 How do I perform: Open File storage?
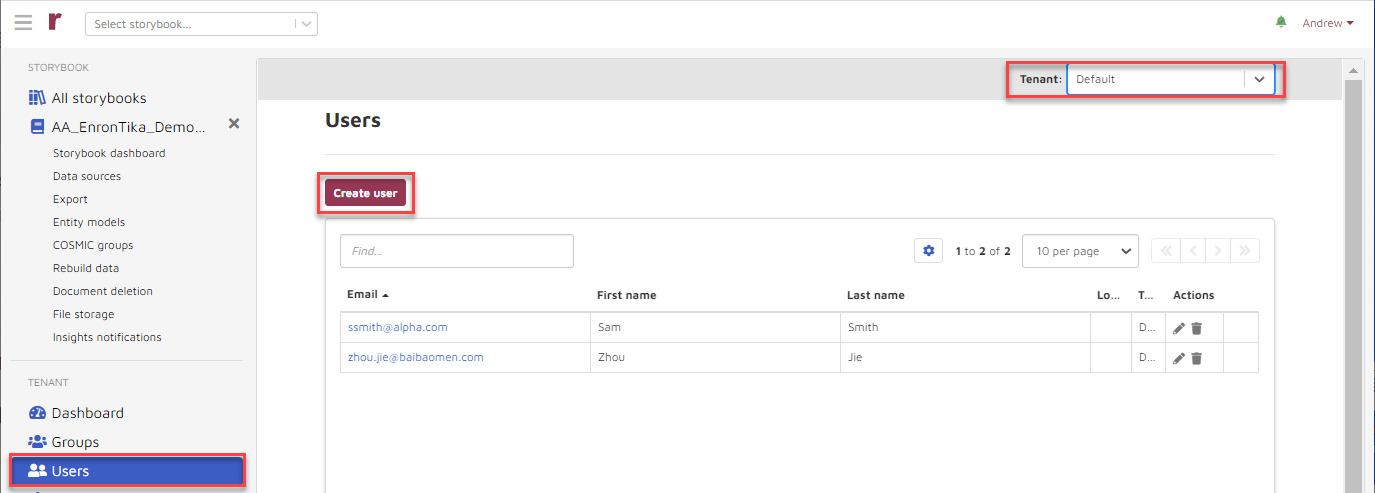pyautogui.click(x=83, y=314)
